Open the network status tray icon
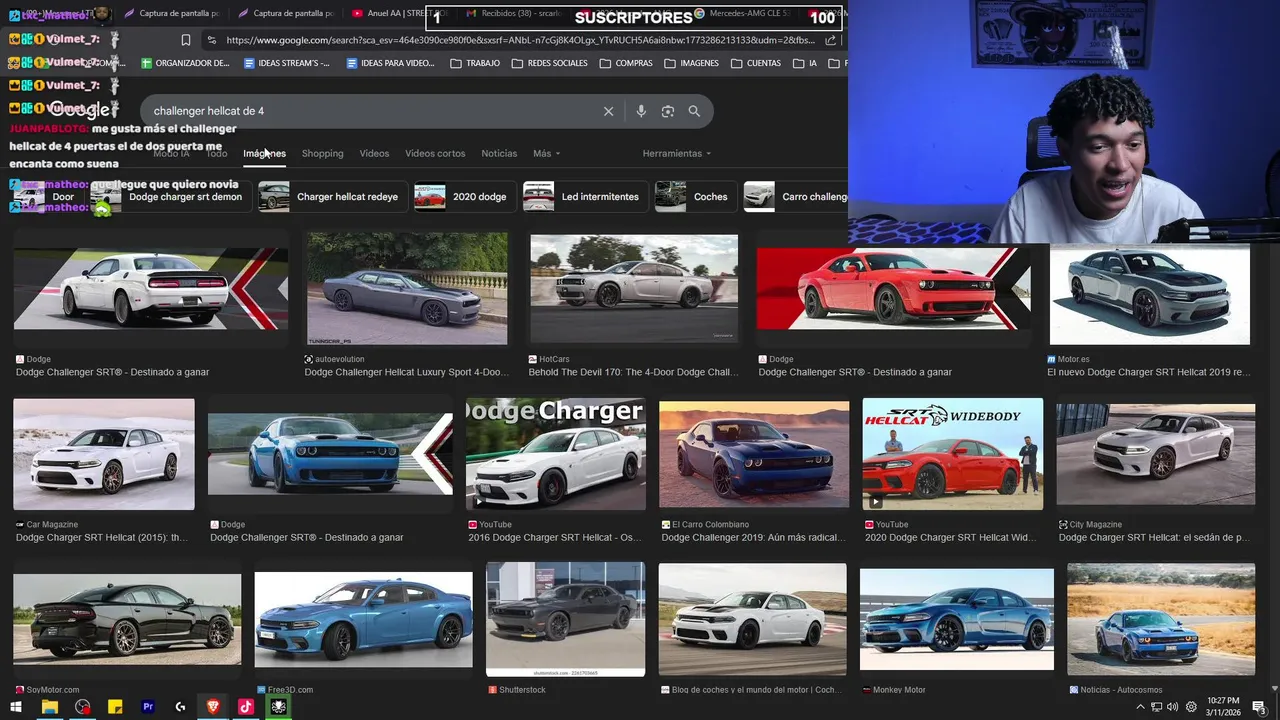 pos(1157,706)
